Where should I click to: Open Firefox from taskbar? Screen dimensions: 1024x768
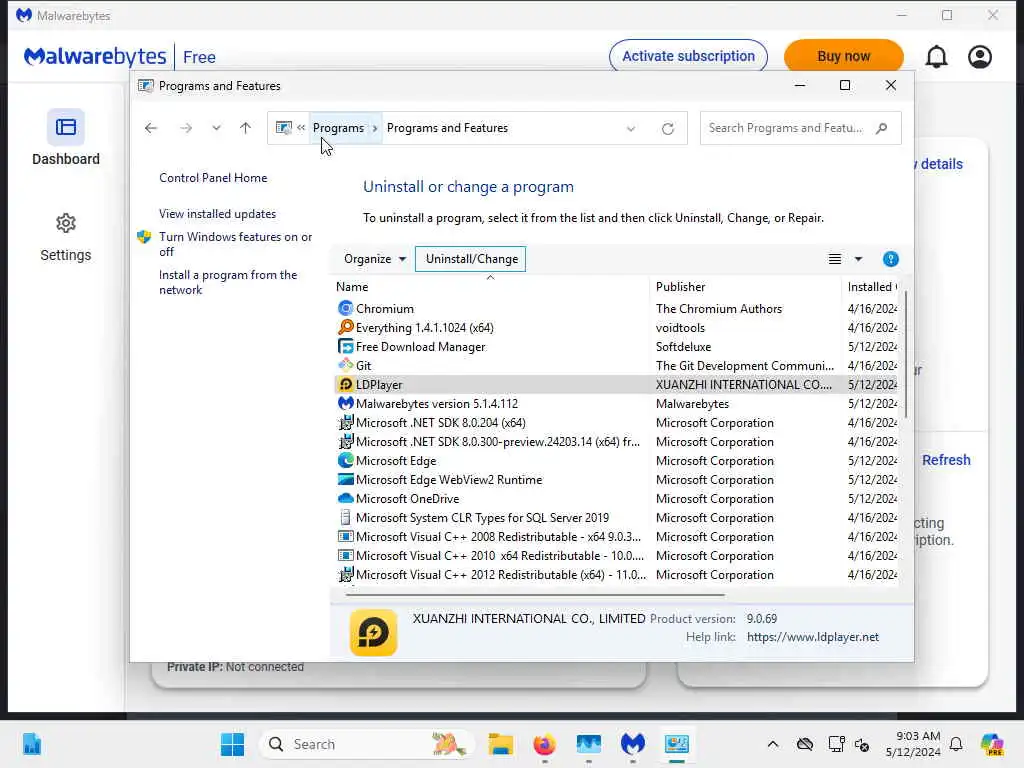point(544,744)
